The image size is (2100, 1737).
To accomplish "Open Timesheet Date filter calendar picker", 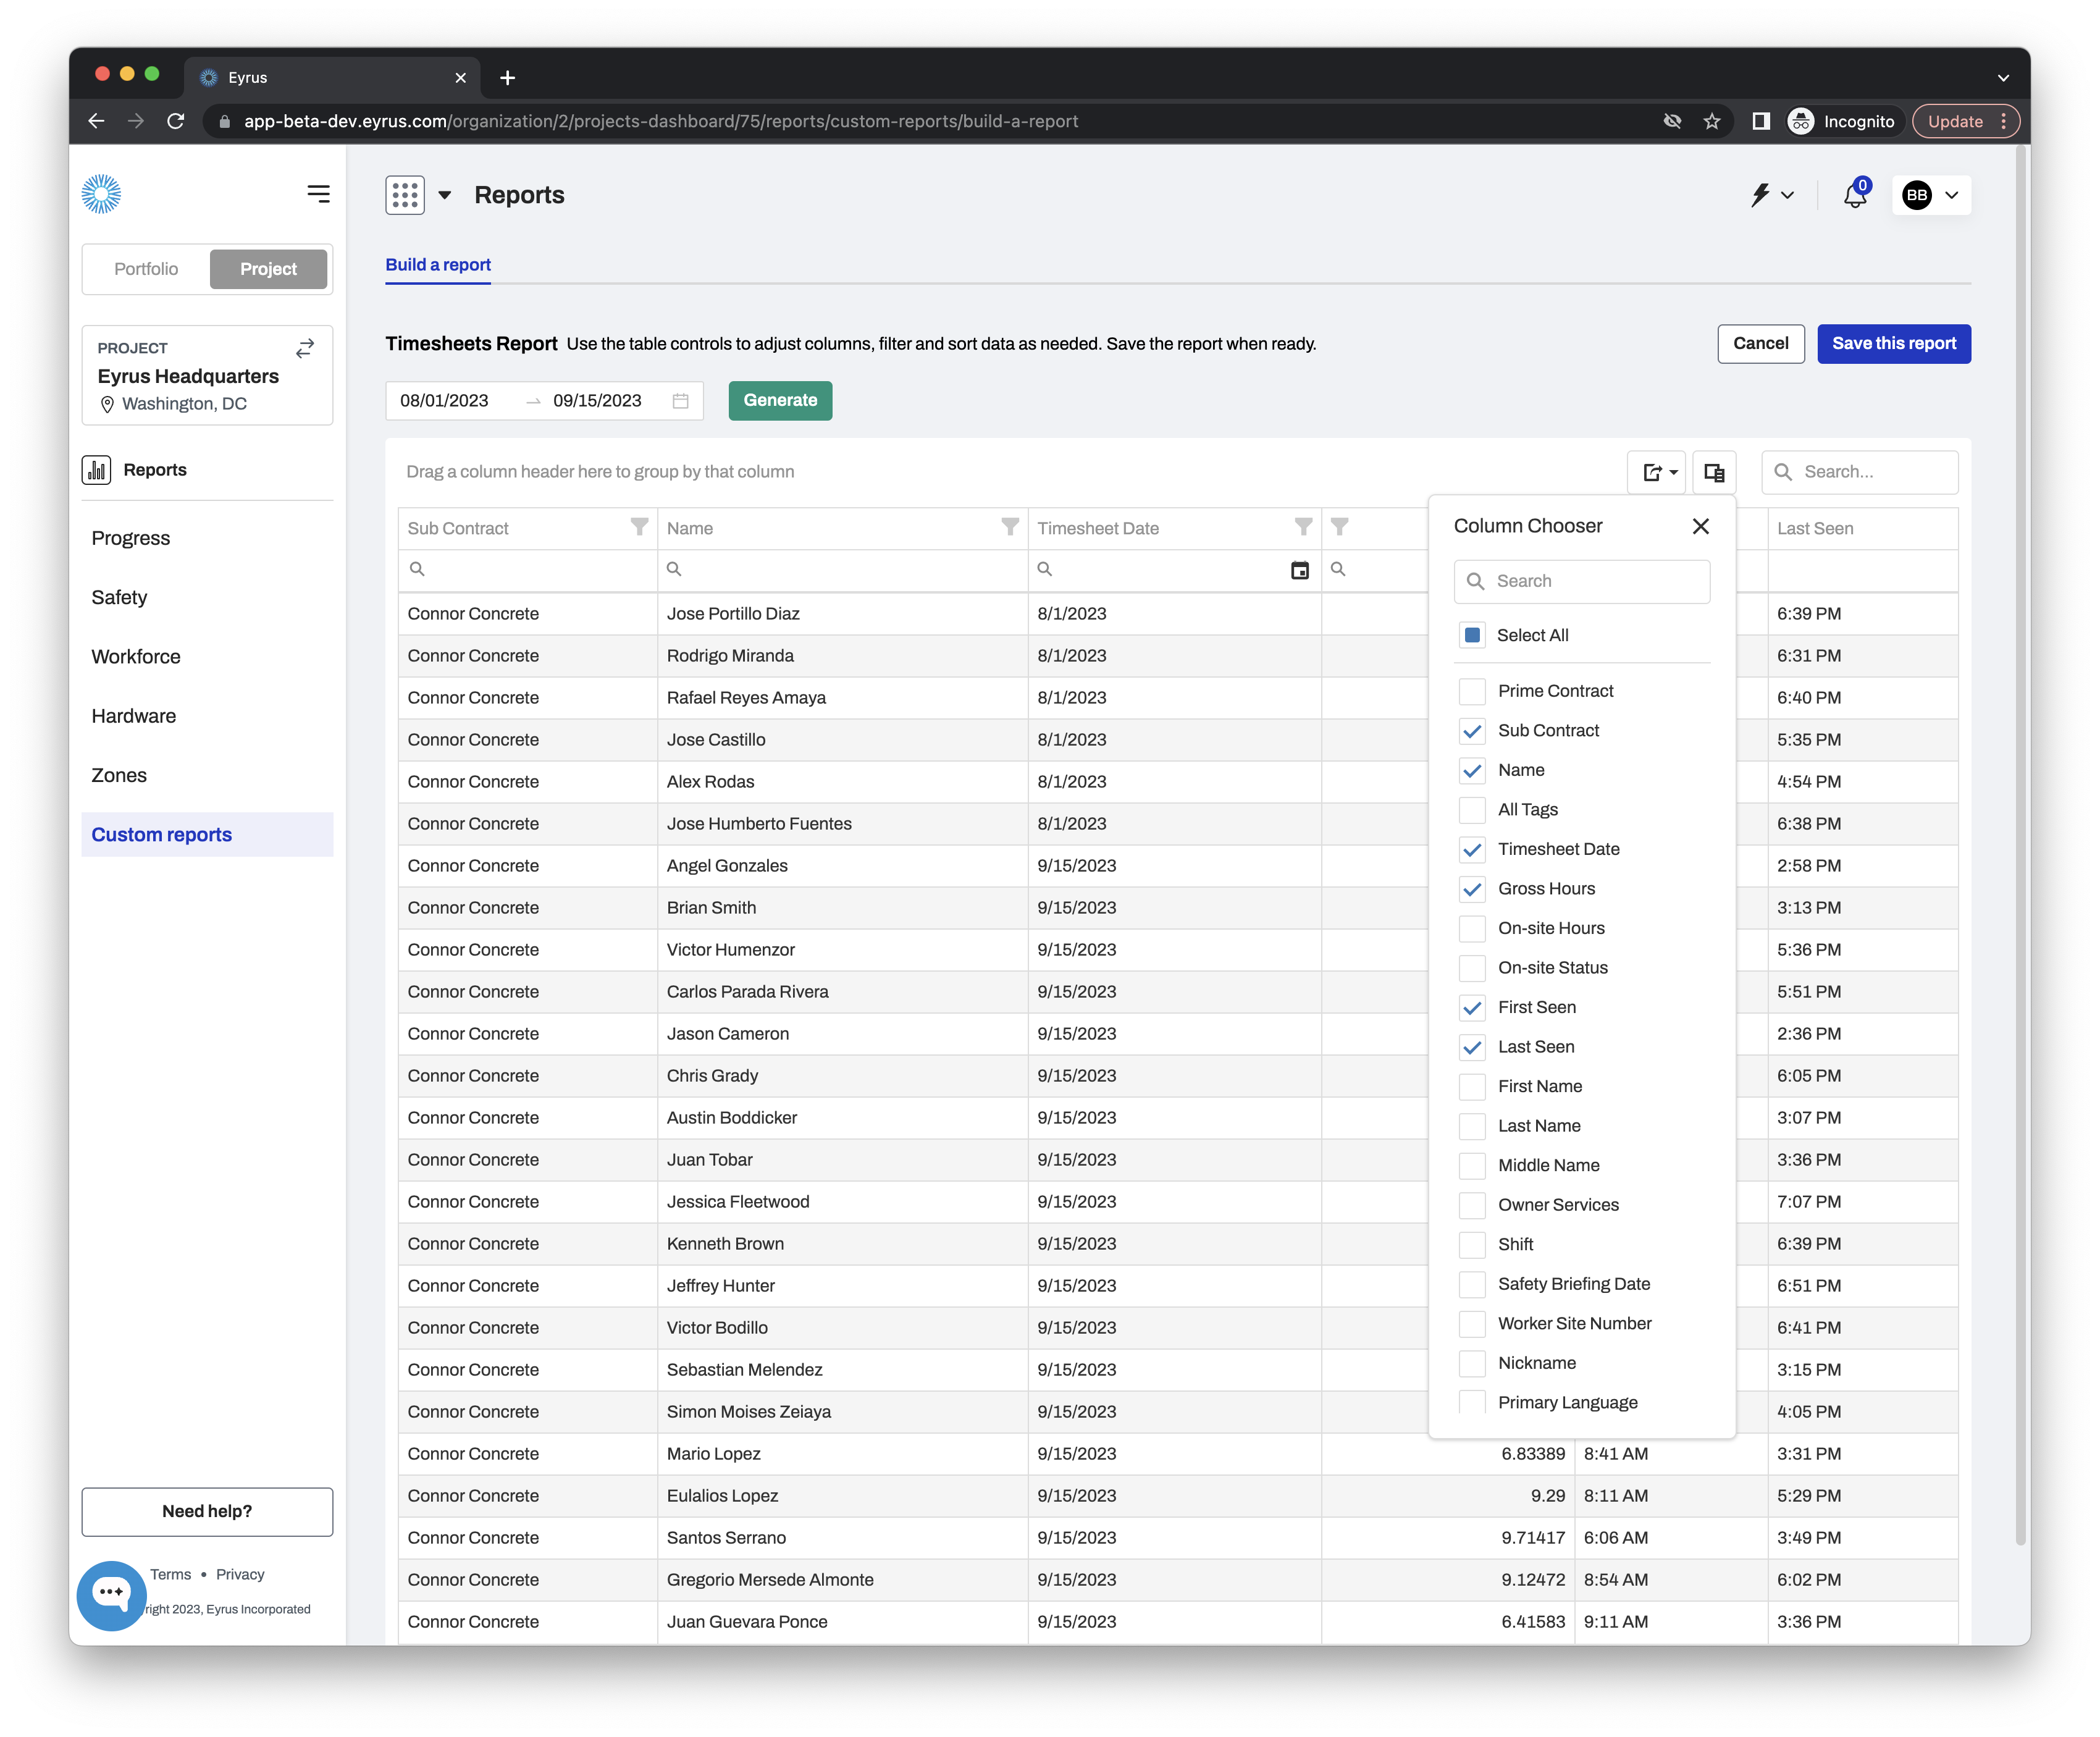I will click(x=1299, y=570).
